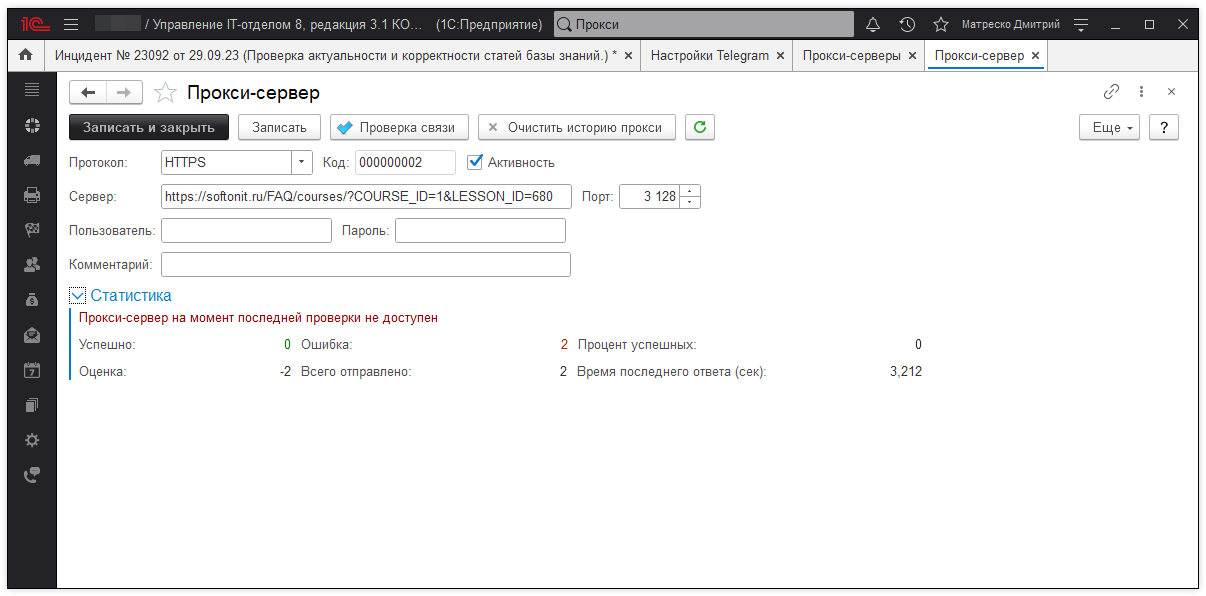Switch to Прокси-серверы tab
This screenshot has height=596, width=1206.
pos(851,56)
